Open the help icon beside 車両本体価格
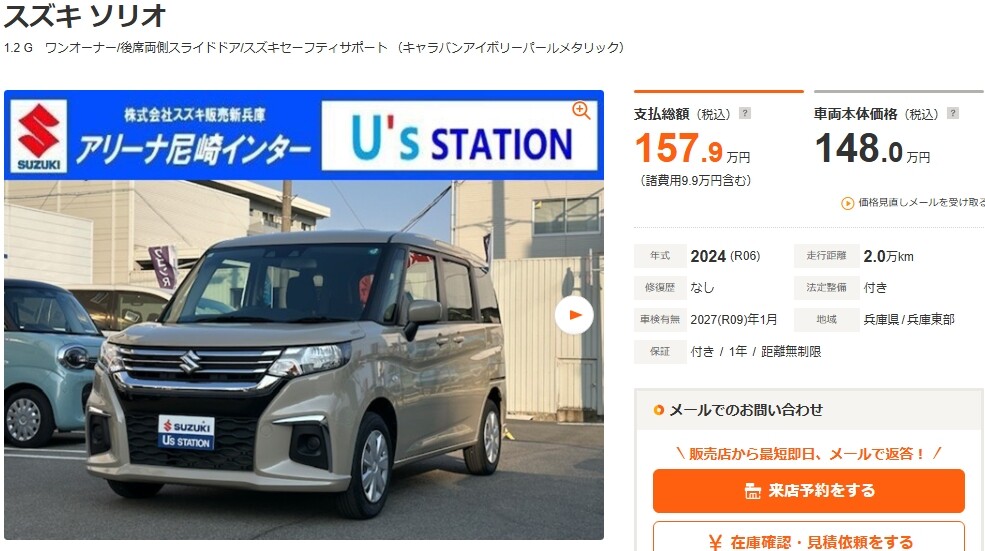This screenshot has height=551, width=985. tap(953, 113)
